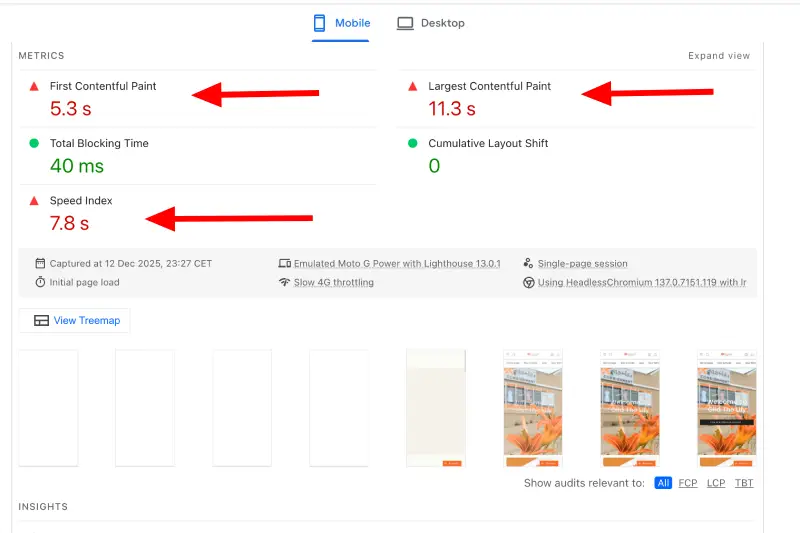
Task: Click the First Contentful Paint red triangle icon
Action: click(34, 87)
